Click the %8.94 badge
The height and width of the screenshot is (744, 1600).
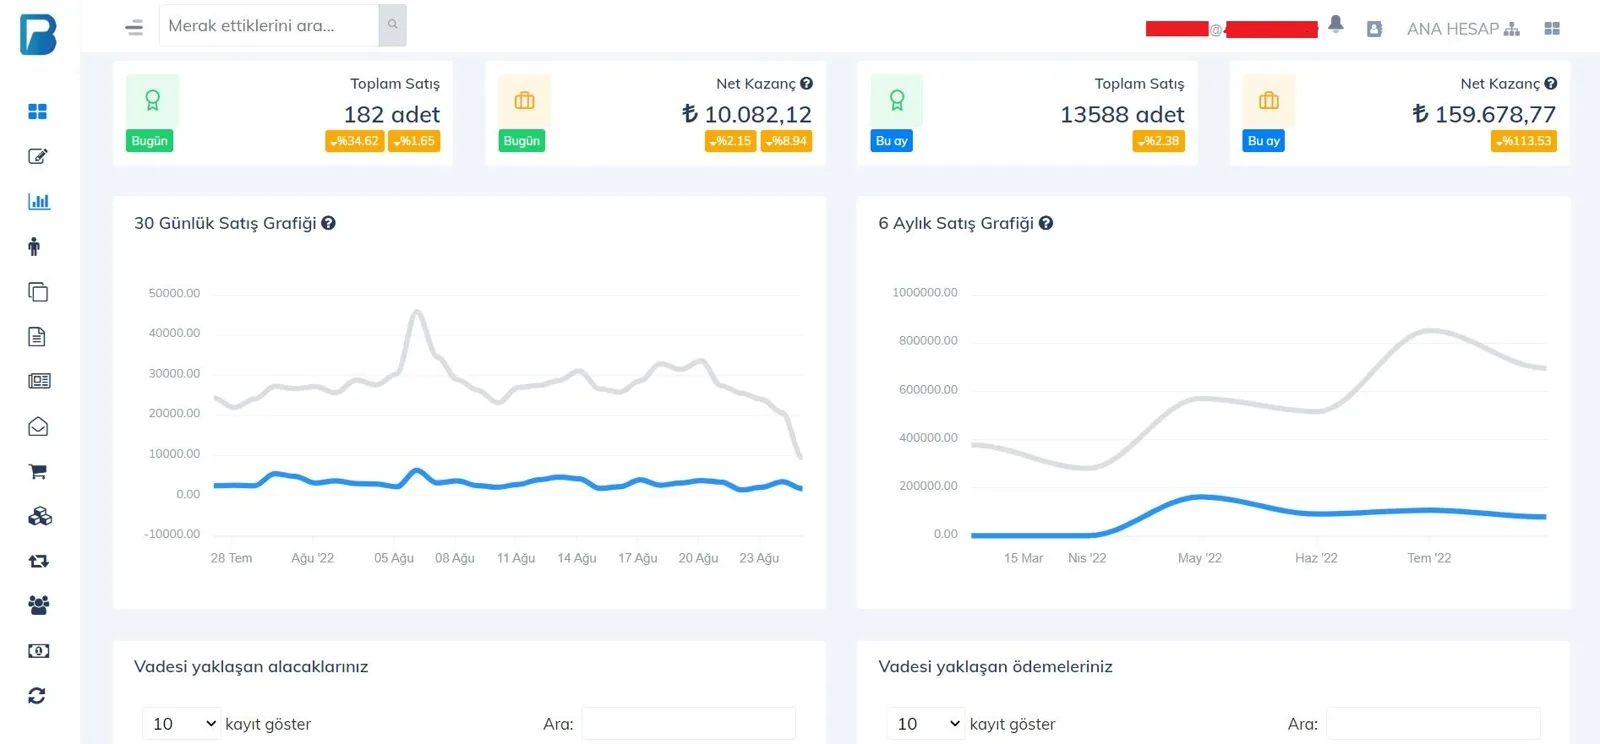point(786,142)
